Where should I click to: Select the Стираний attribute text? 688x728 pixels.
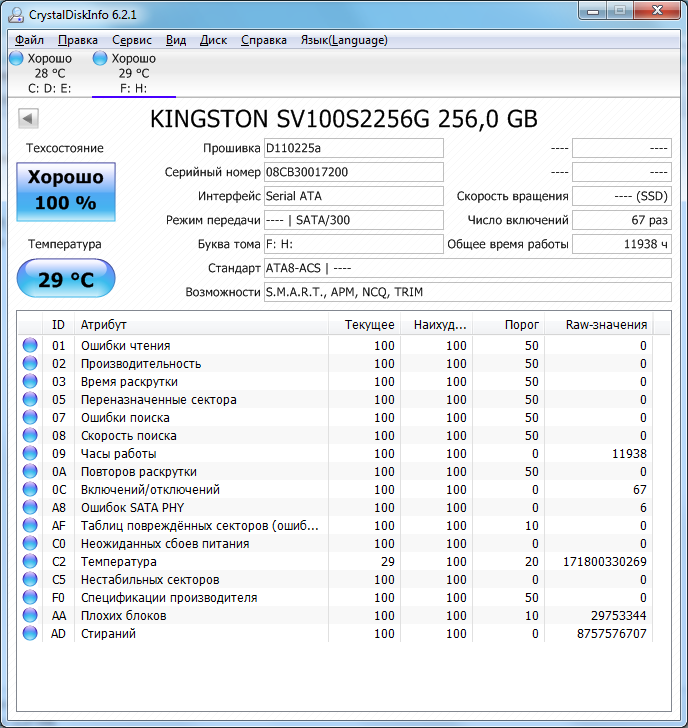coord(108,634)
